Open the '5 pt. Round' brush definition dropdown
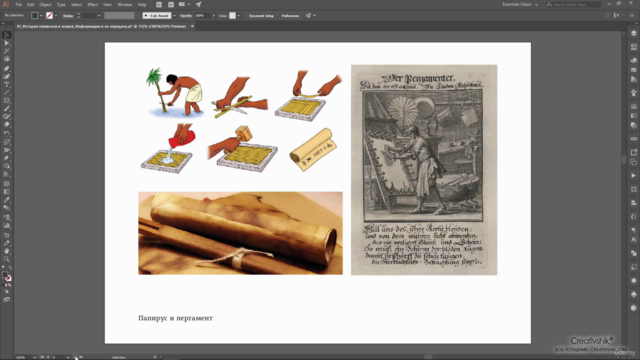The height and width of the screenshot is (360, 640). pyautogui.click(x=174, y=16)
